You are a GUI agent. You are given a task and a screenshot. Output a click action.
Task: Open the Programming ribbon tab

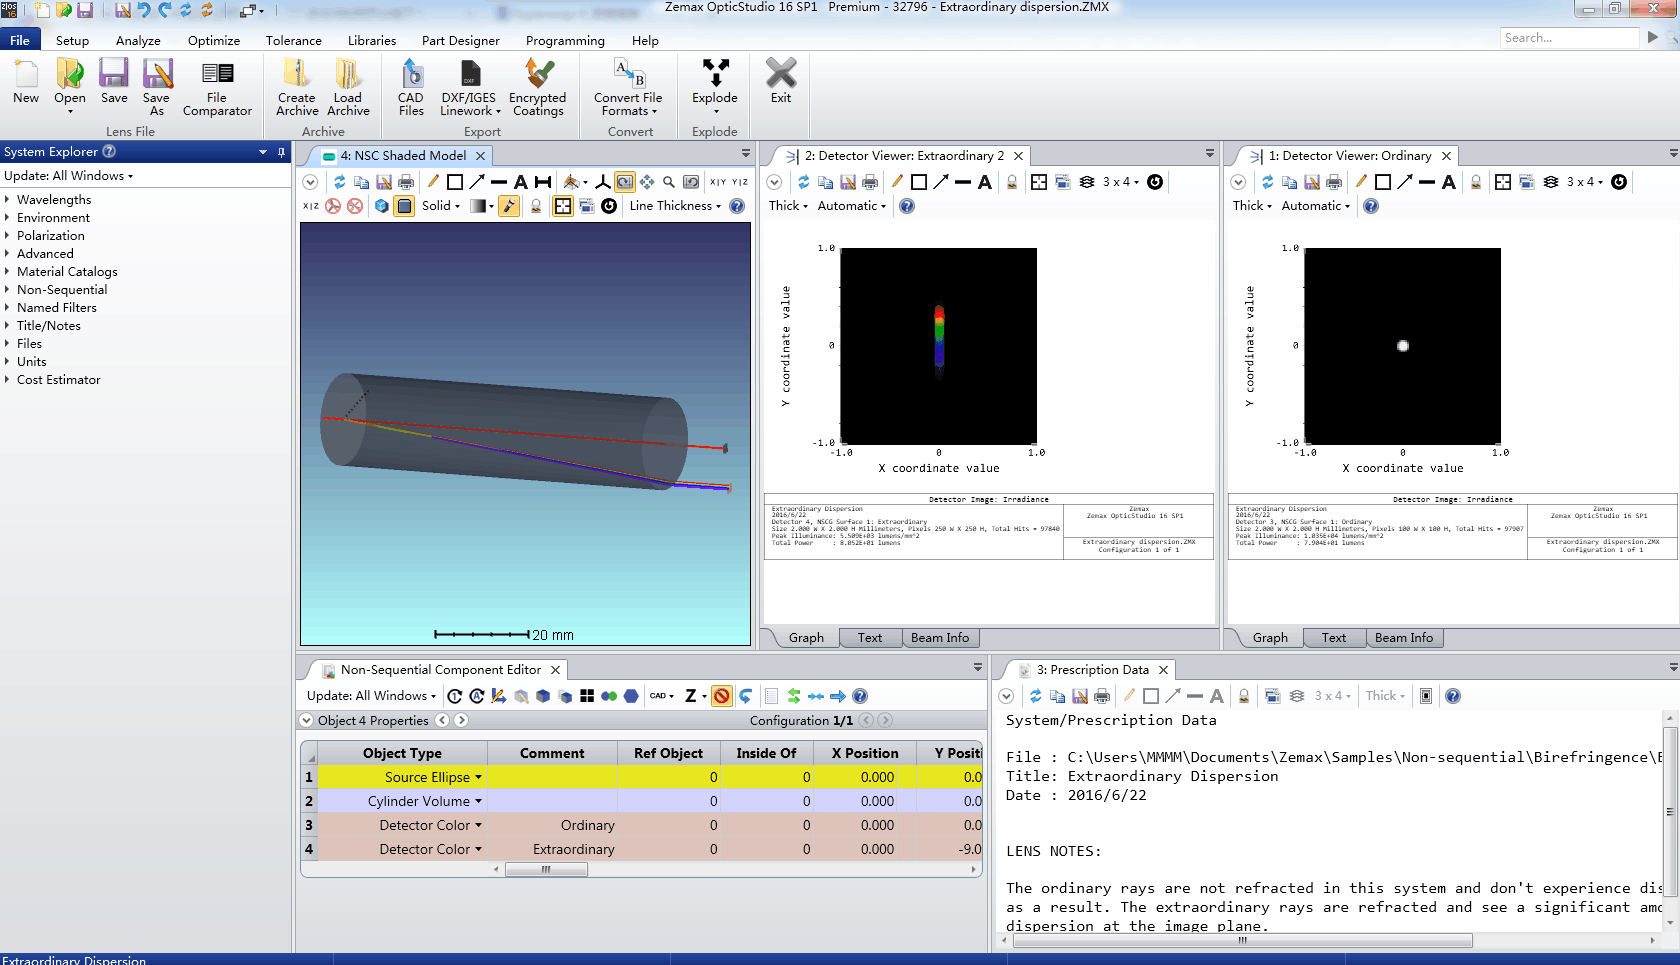[565, 41]
